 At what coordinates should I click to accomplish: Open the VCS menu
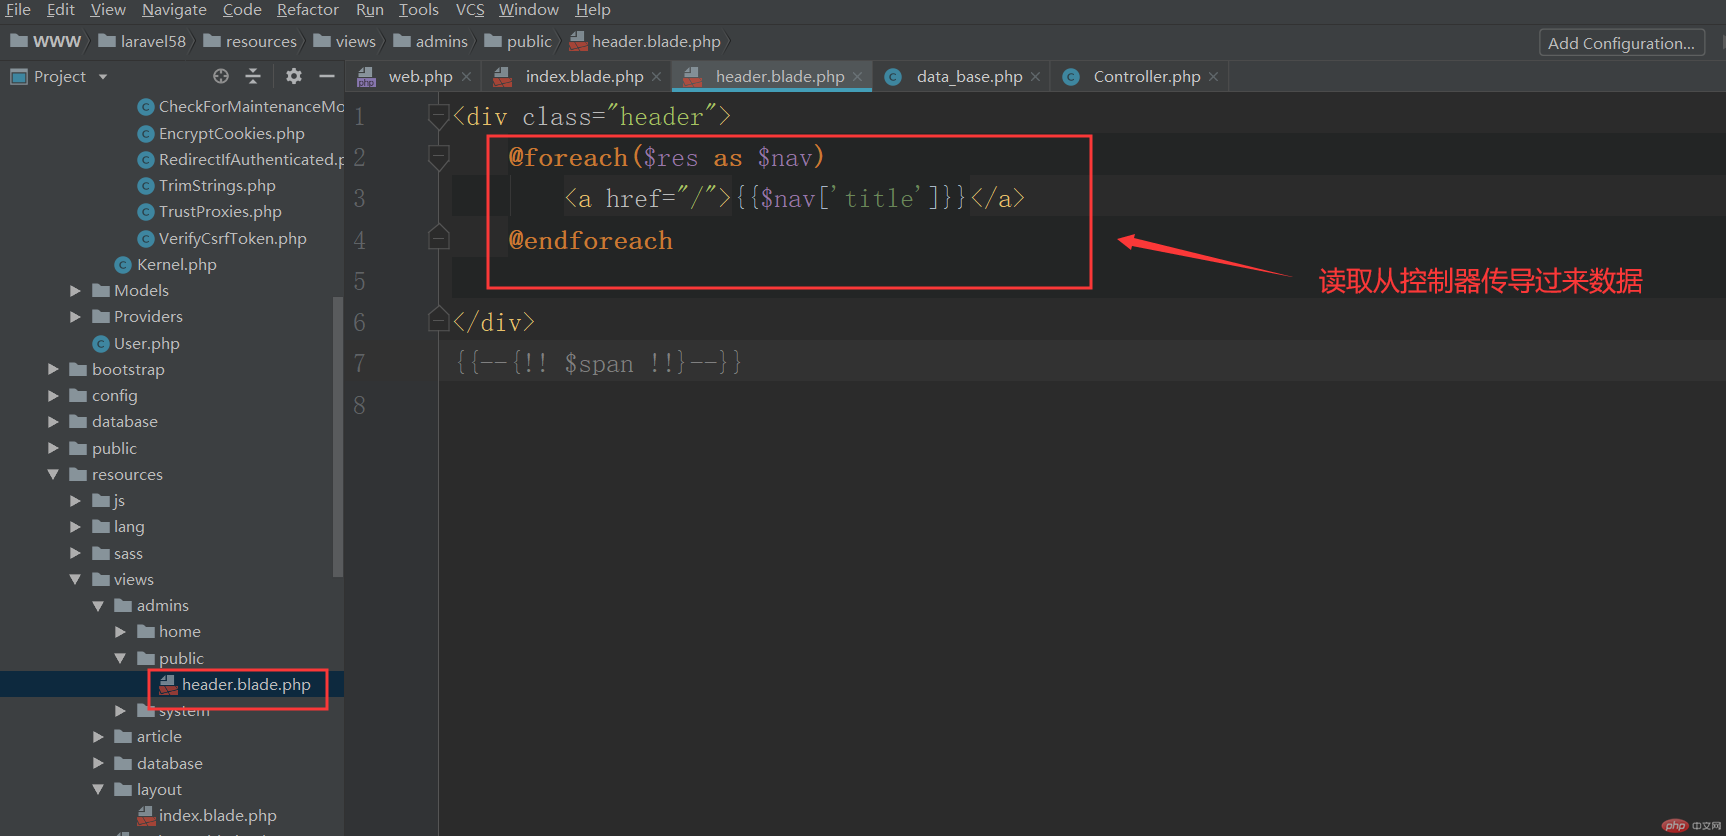tap(469, 10)
